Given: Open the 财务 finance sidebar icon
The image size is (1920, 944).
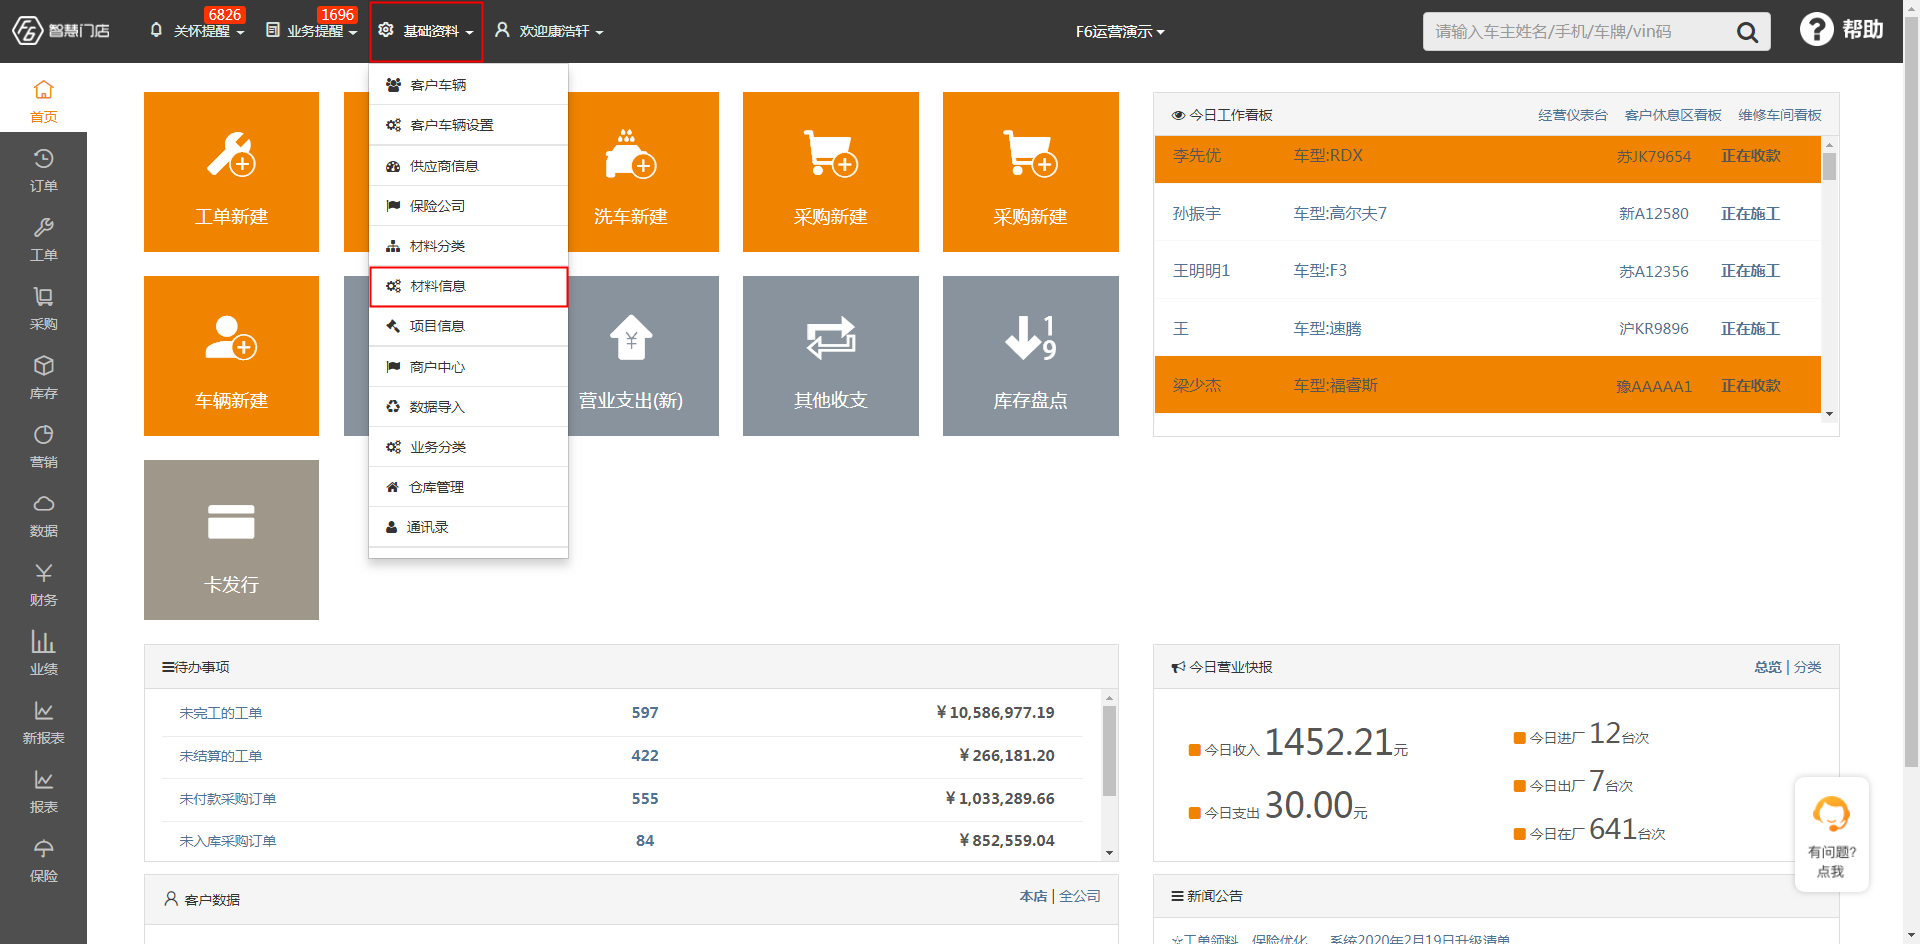Looking at the screenshot, I should tap(43, 584).
